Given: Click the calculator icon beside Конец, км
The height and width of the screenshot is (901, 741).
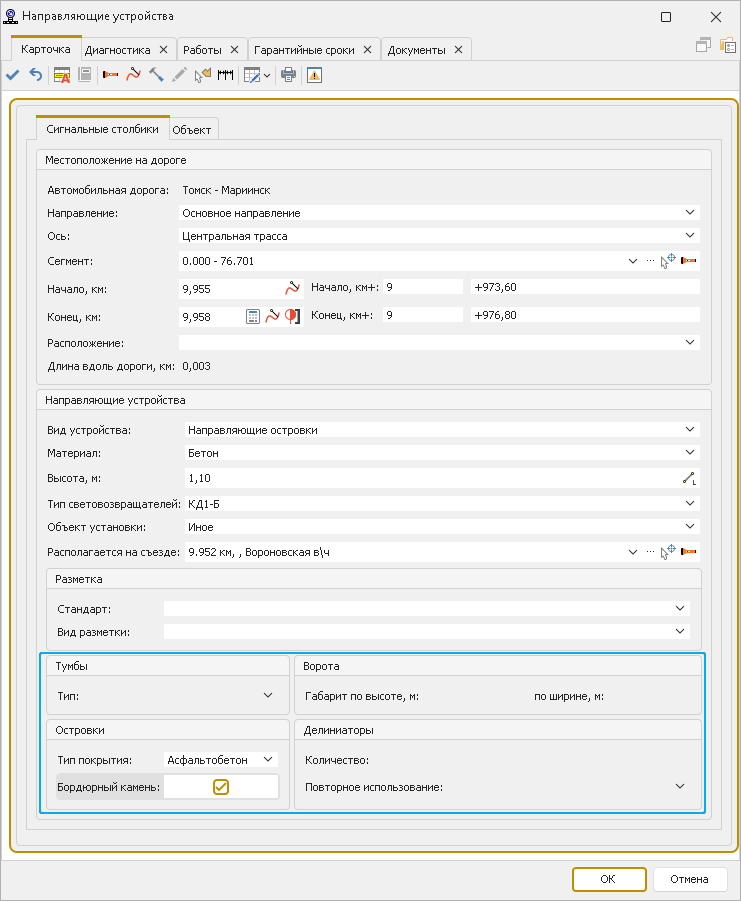Looking at the screenshot, I should (253, 316).
